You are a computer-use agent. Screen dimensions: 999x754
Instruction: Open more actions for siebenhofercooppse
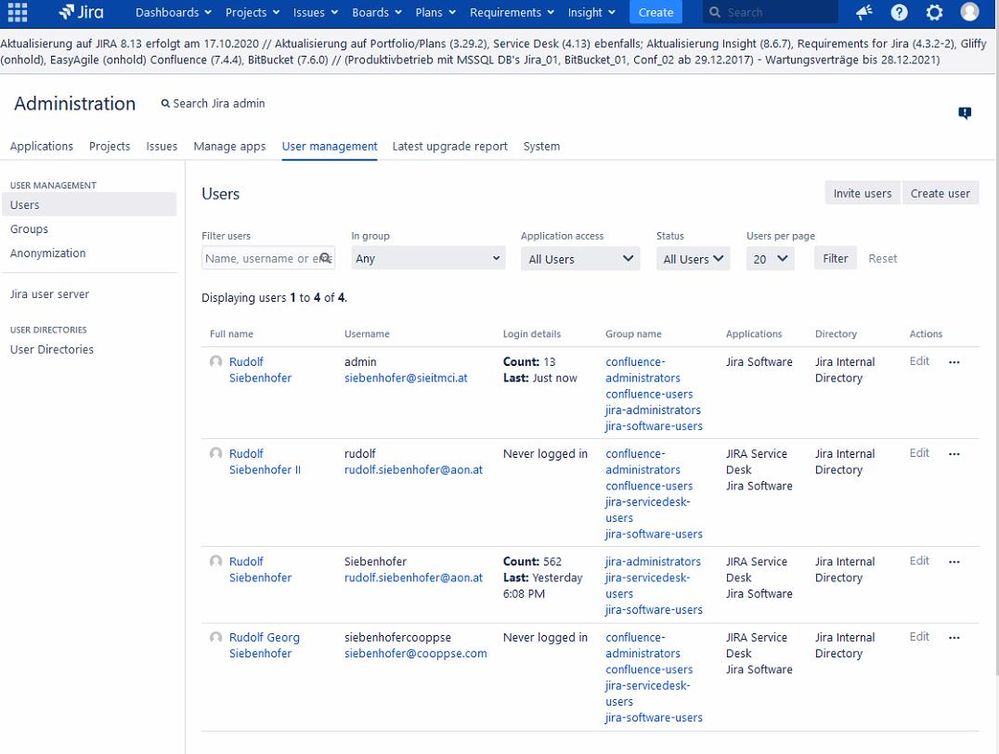pyautogui.click(x=954, y=637)
